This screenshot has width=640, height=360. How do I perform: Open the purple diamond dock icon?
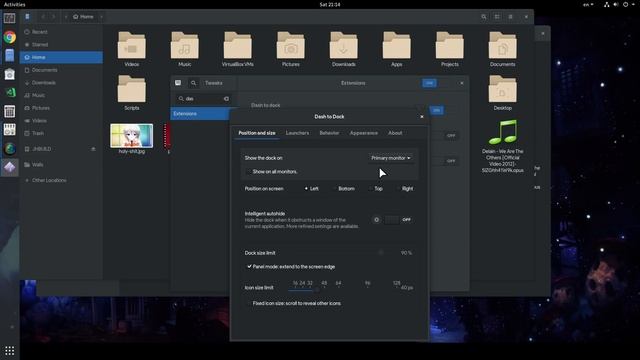click(10, 167)
